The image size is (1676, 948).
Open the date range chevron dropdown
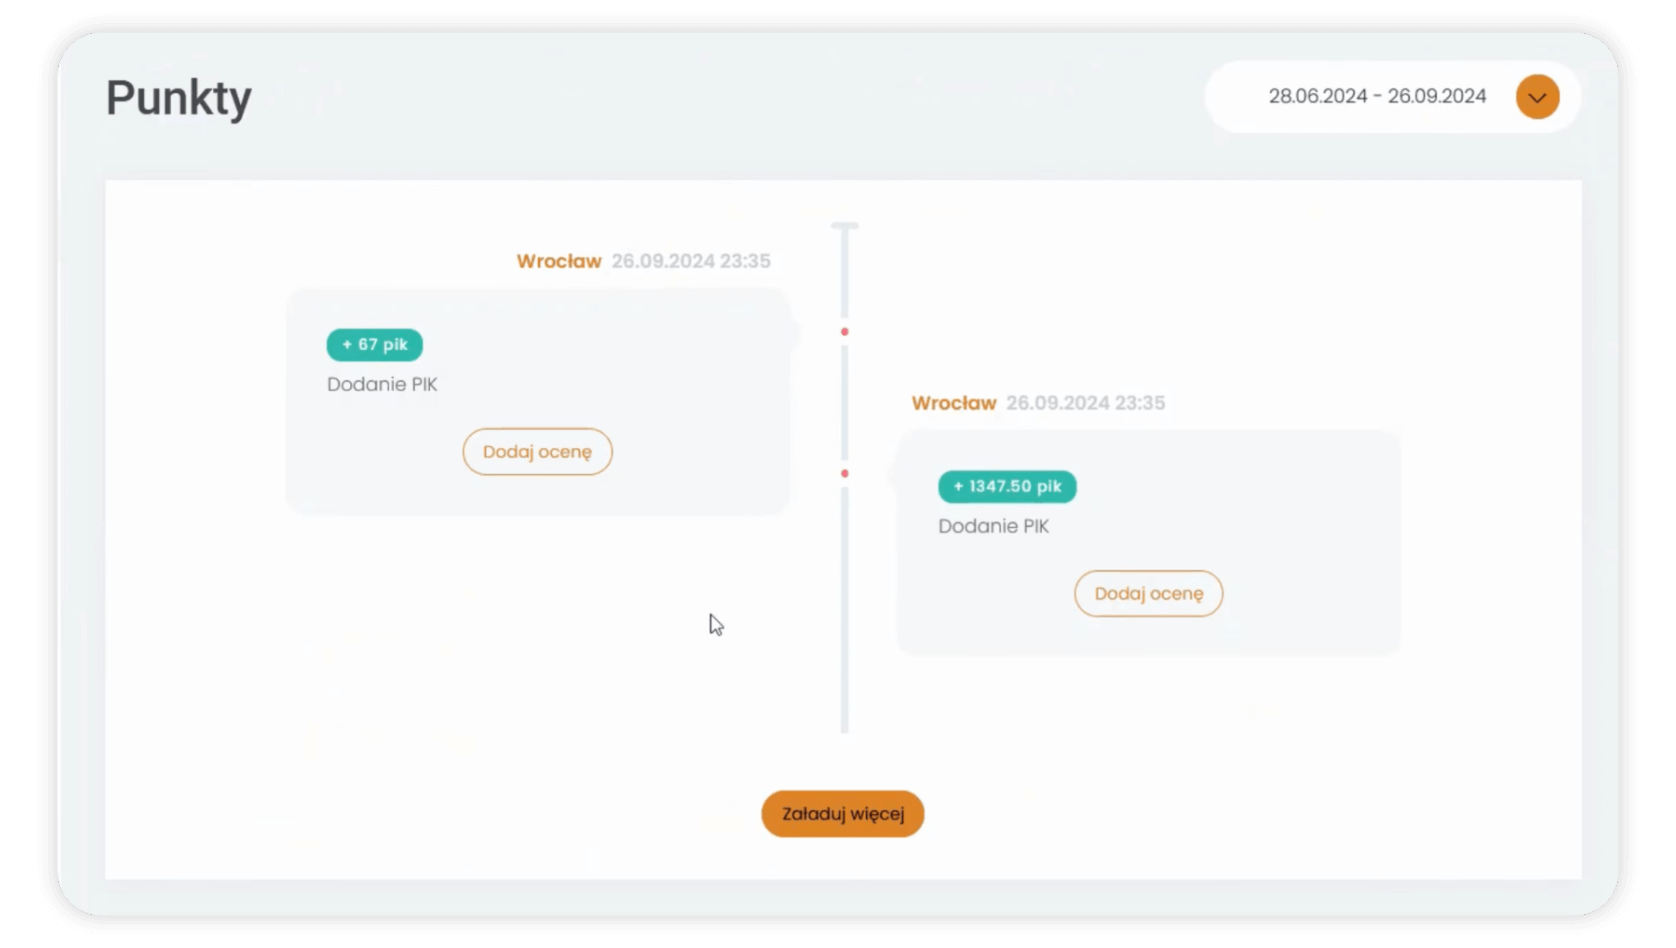pyautogui.click(x=1537, y=97)
